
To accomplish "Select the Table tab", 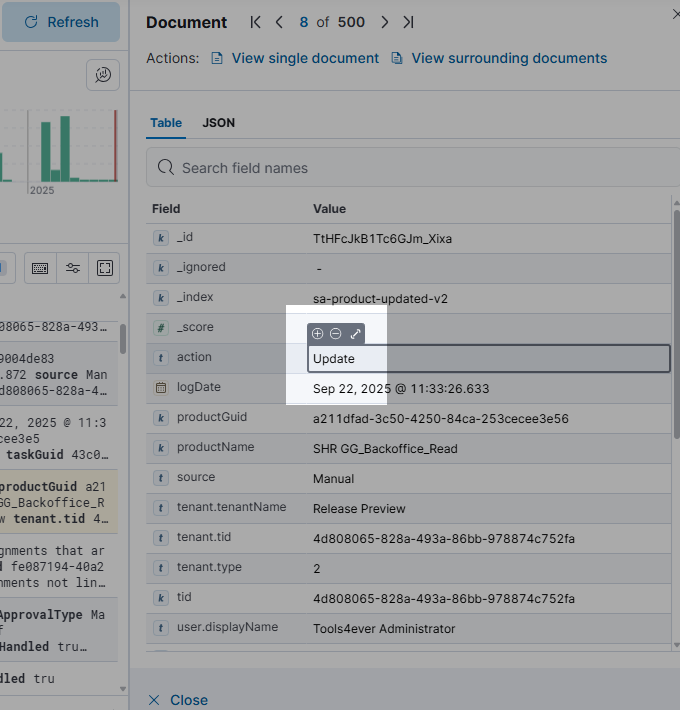I will pos(166,123).
